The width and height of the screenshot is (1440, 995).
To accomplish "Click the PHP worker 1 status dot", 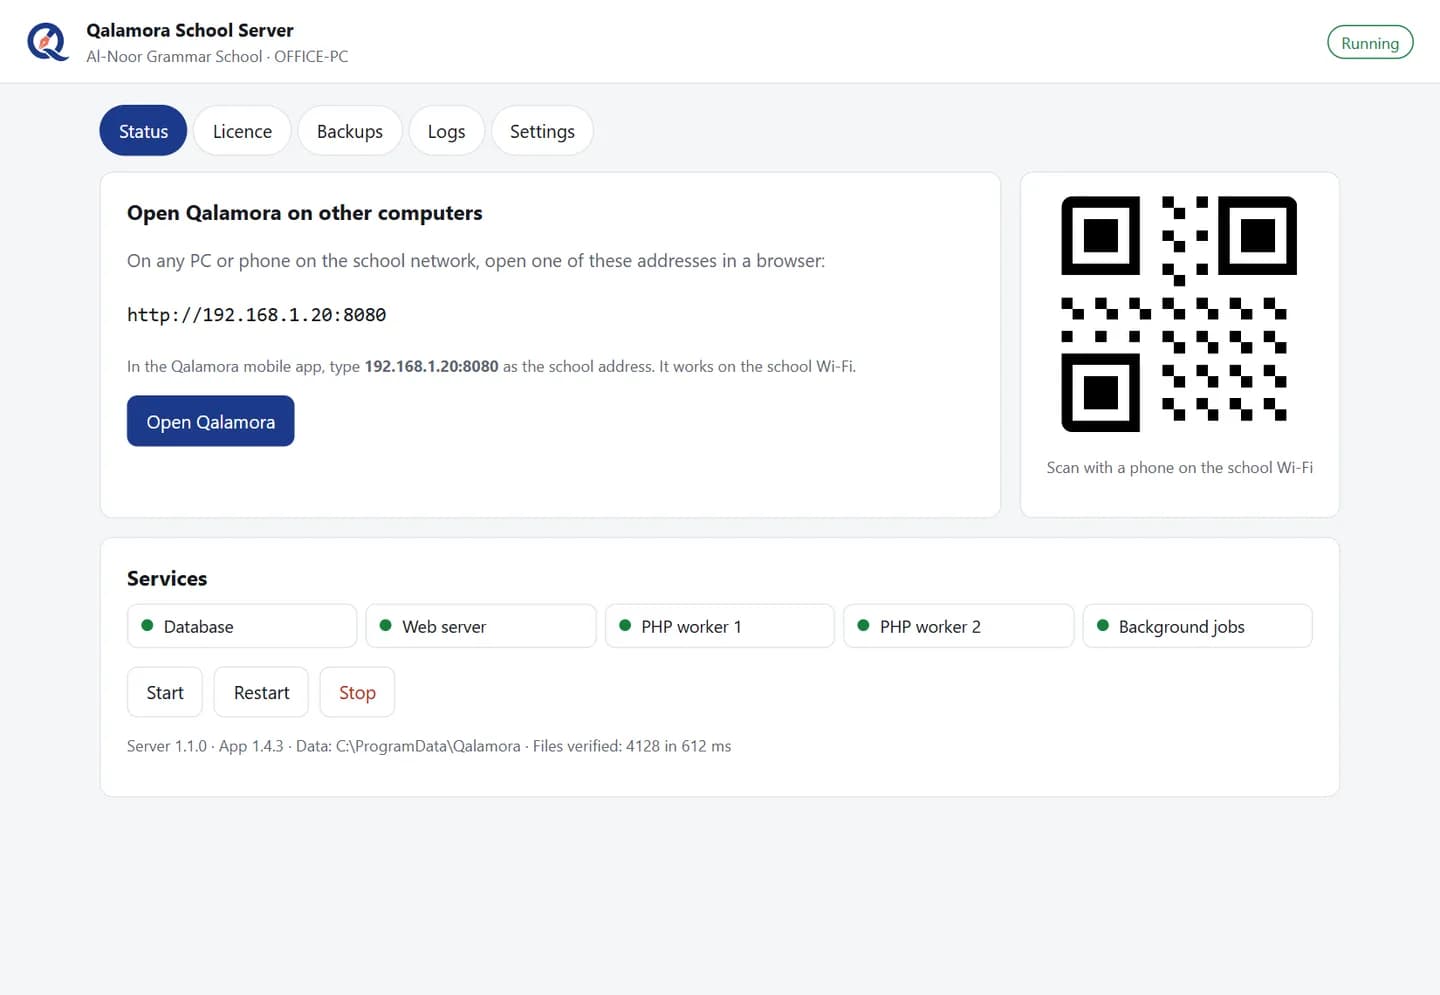I will (625, 626).
